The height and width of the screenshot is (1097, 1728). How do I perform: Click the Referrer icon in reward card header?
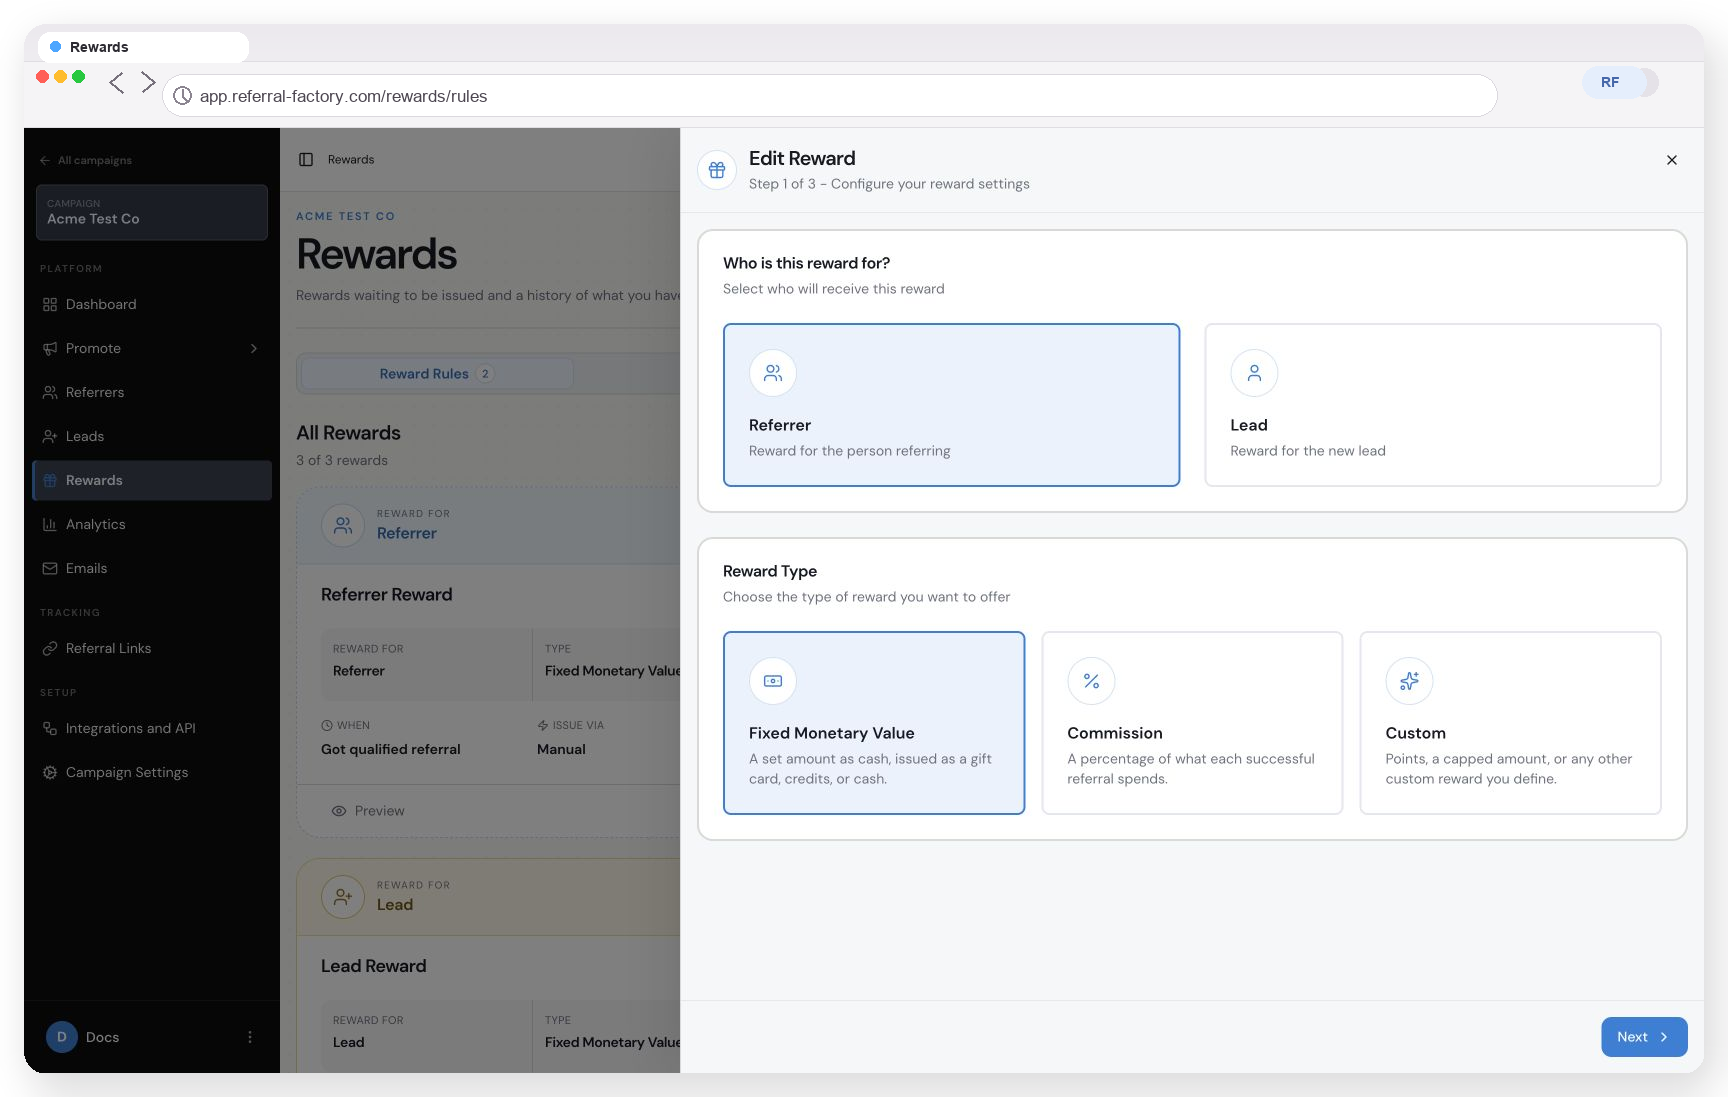click(343, 524)
